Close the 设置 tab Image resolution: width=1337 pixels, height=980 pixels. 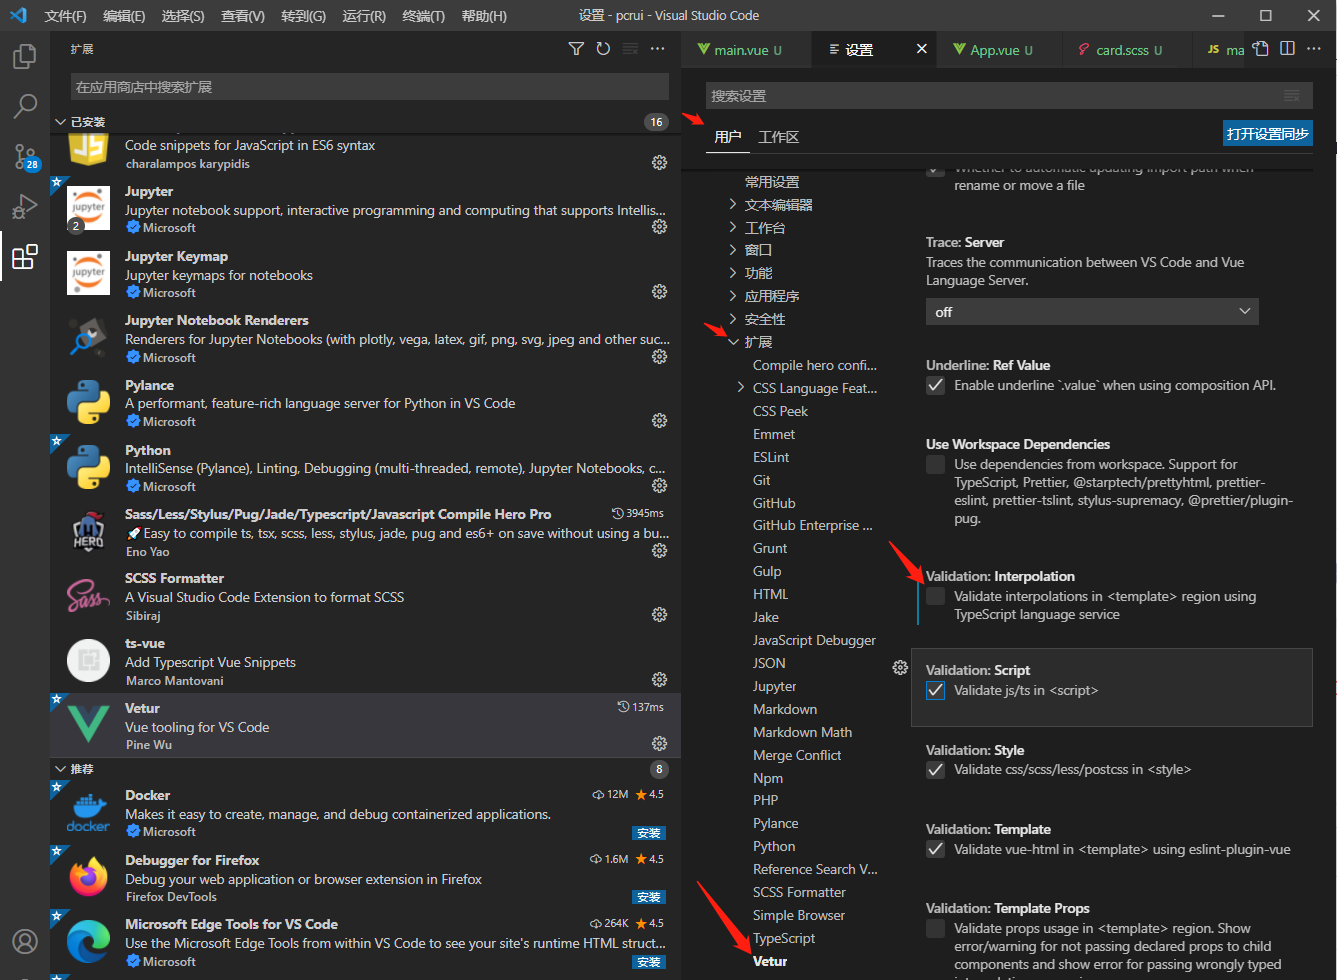coord(921,49)
